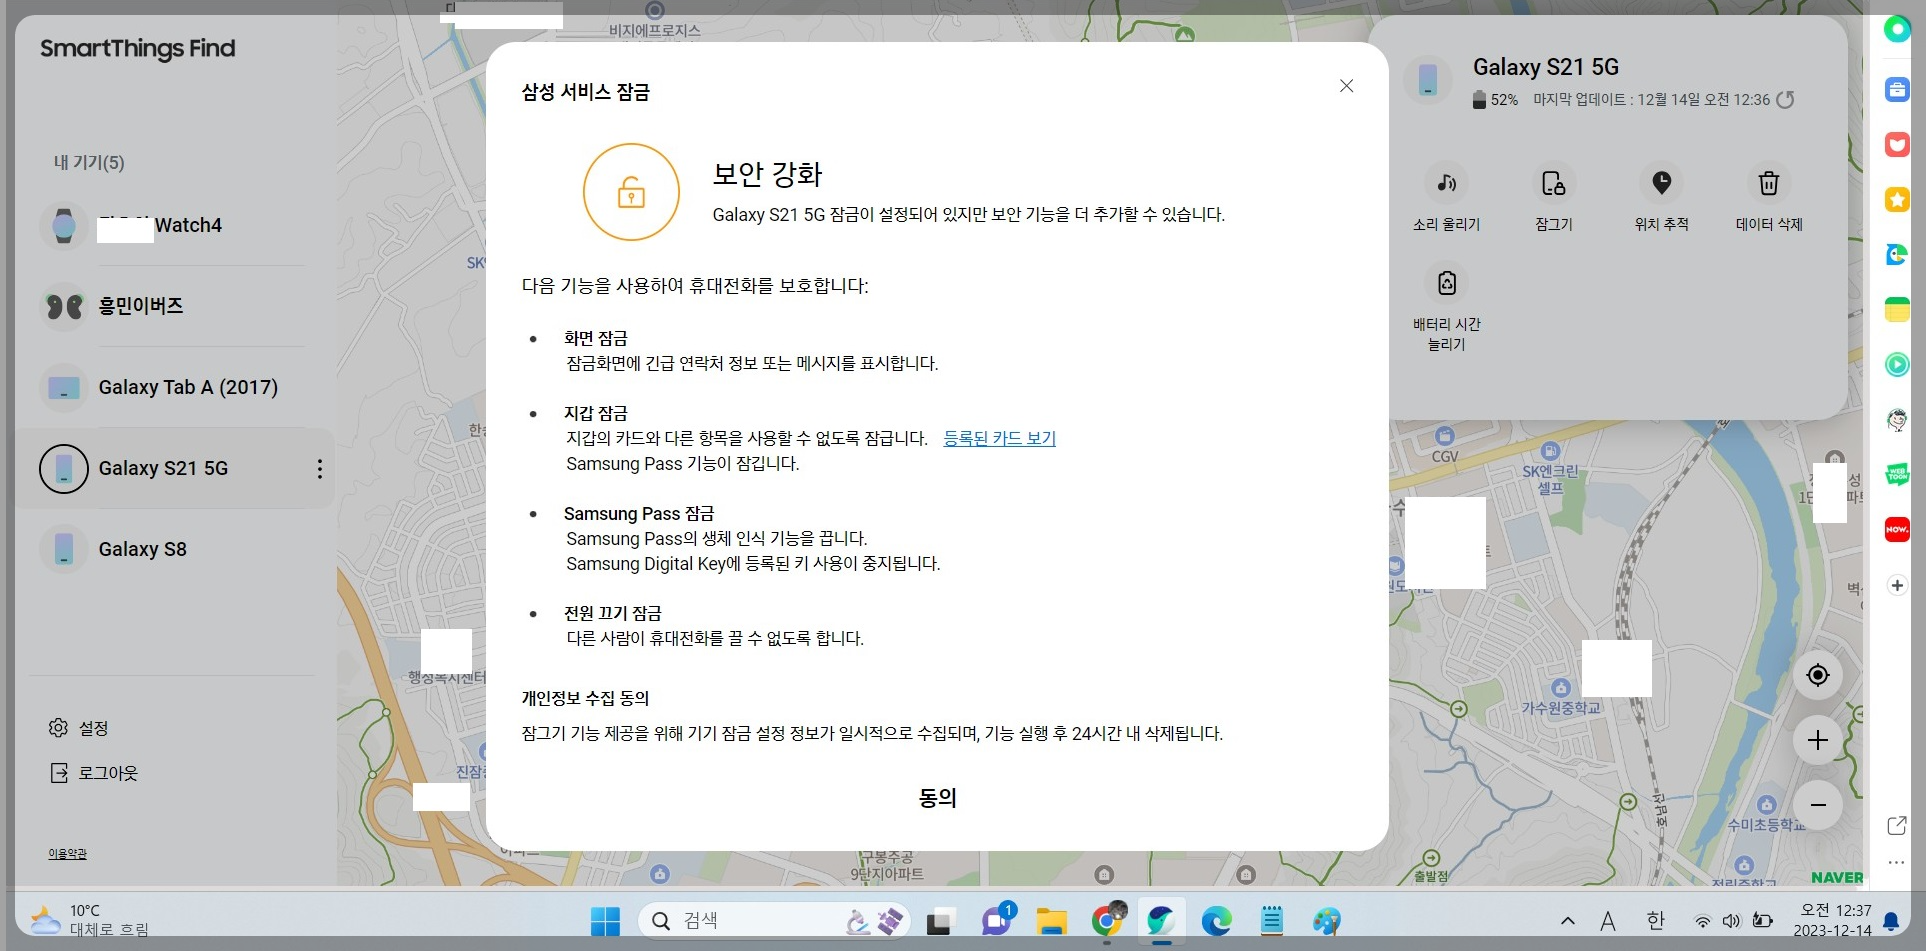
Task: Open the 등록된 카드 보기 link
Action: 1000,438
